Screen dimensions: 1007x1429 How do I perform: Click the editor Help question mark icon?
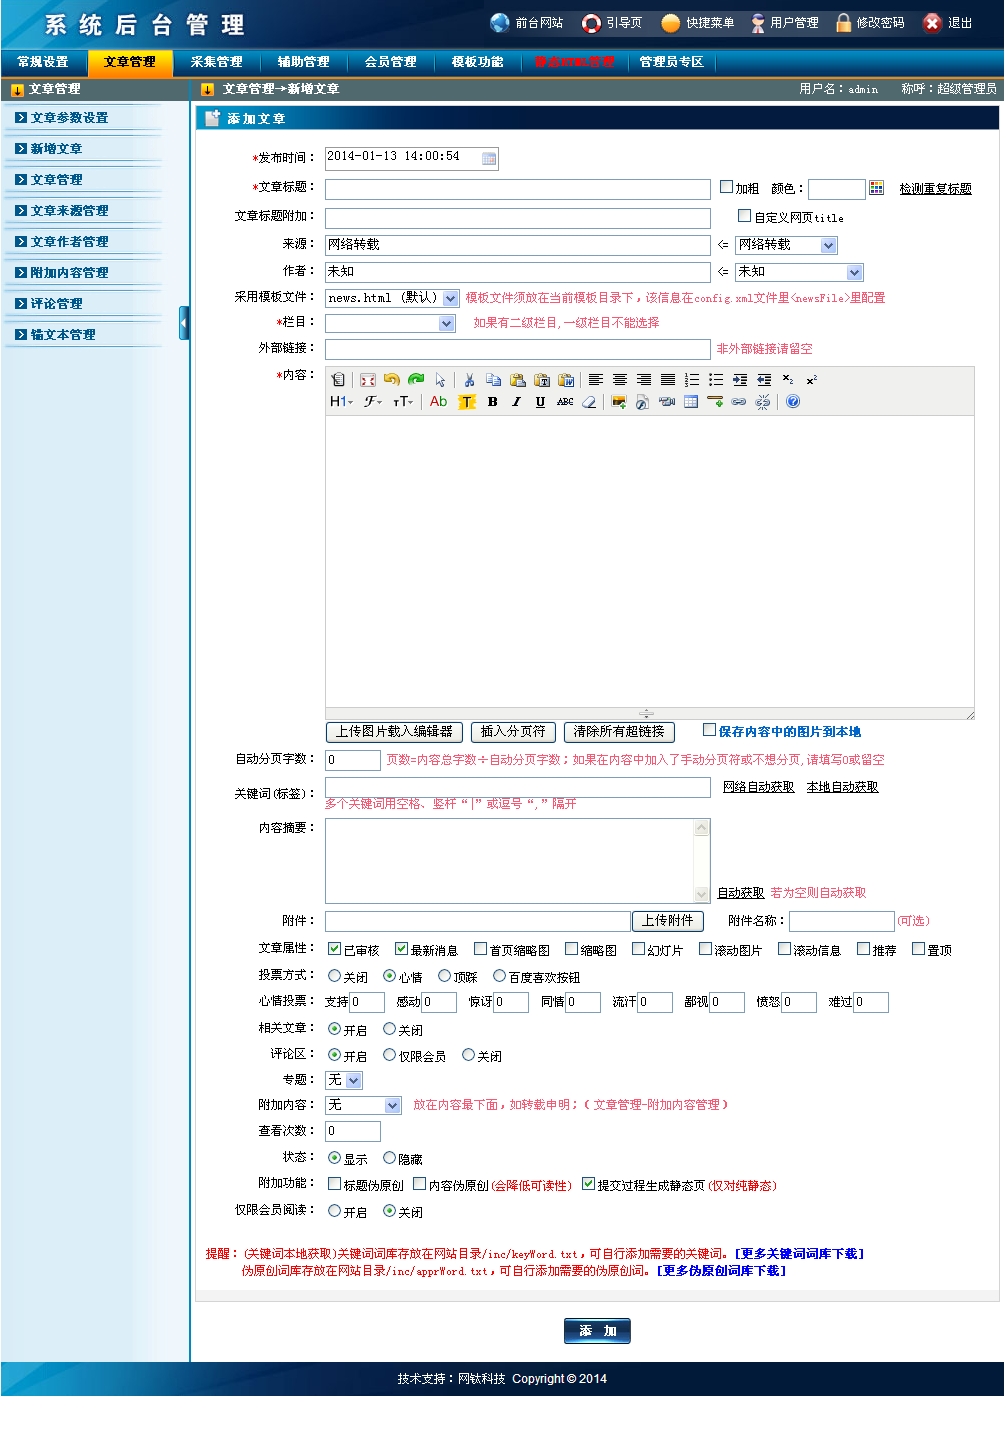[x=793, y=402]
